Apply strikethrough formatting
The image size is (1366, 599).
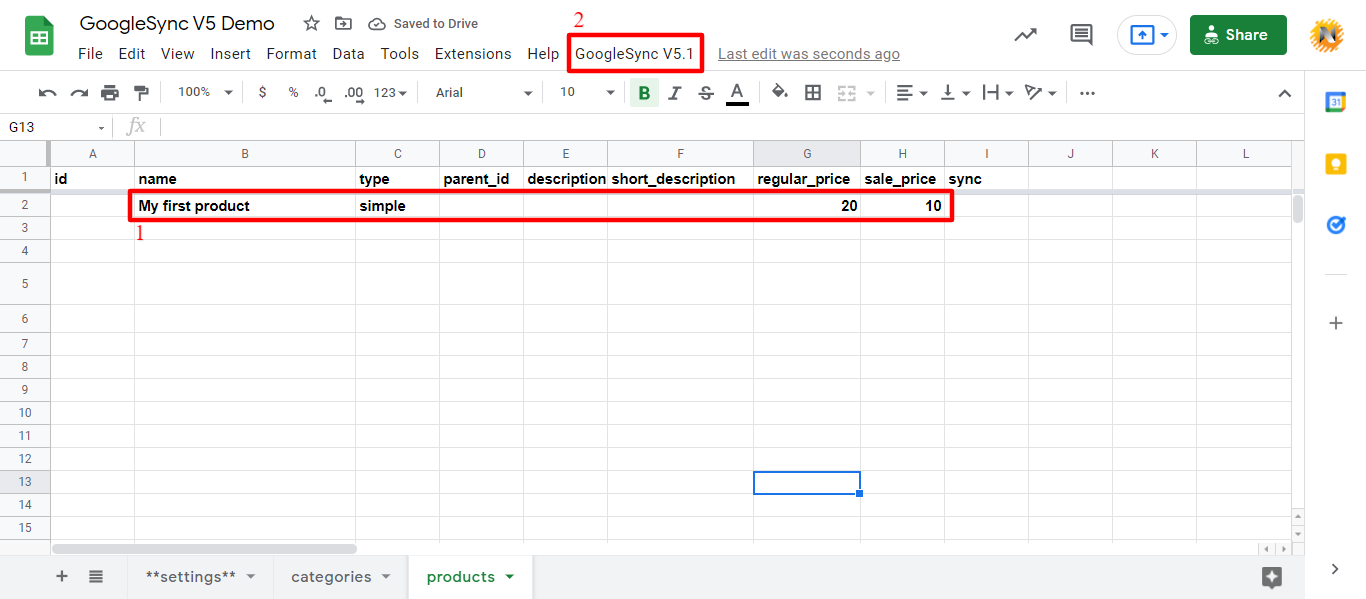707,92
